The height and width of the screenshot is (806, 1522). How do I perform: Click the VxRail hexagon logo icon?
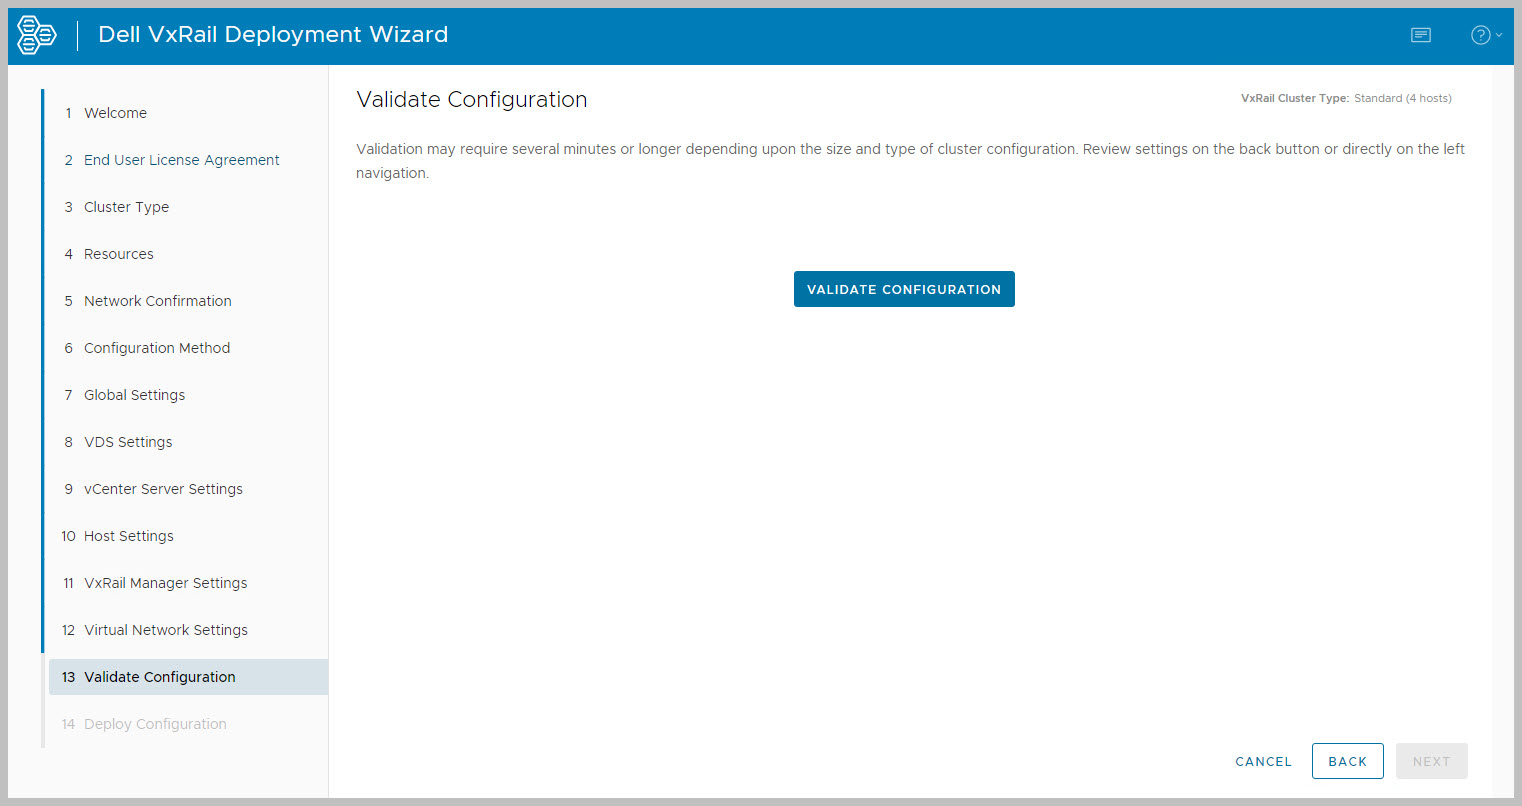pos(37,35)
